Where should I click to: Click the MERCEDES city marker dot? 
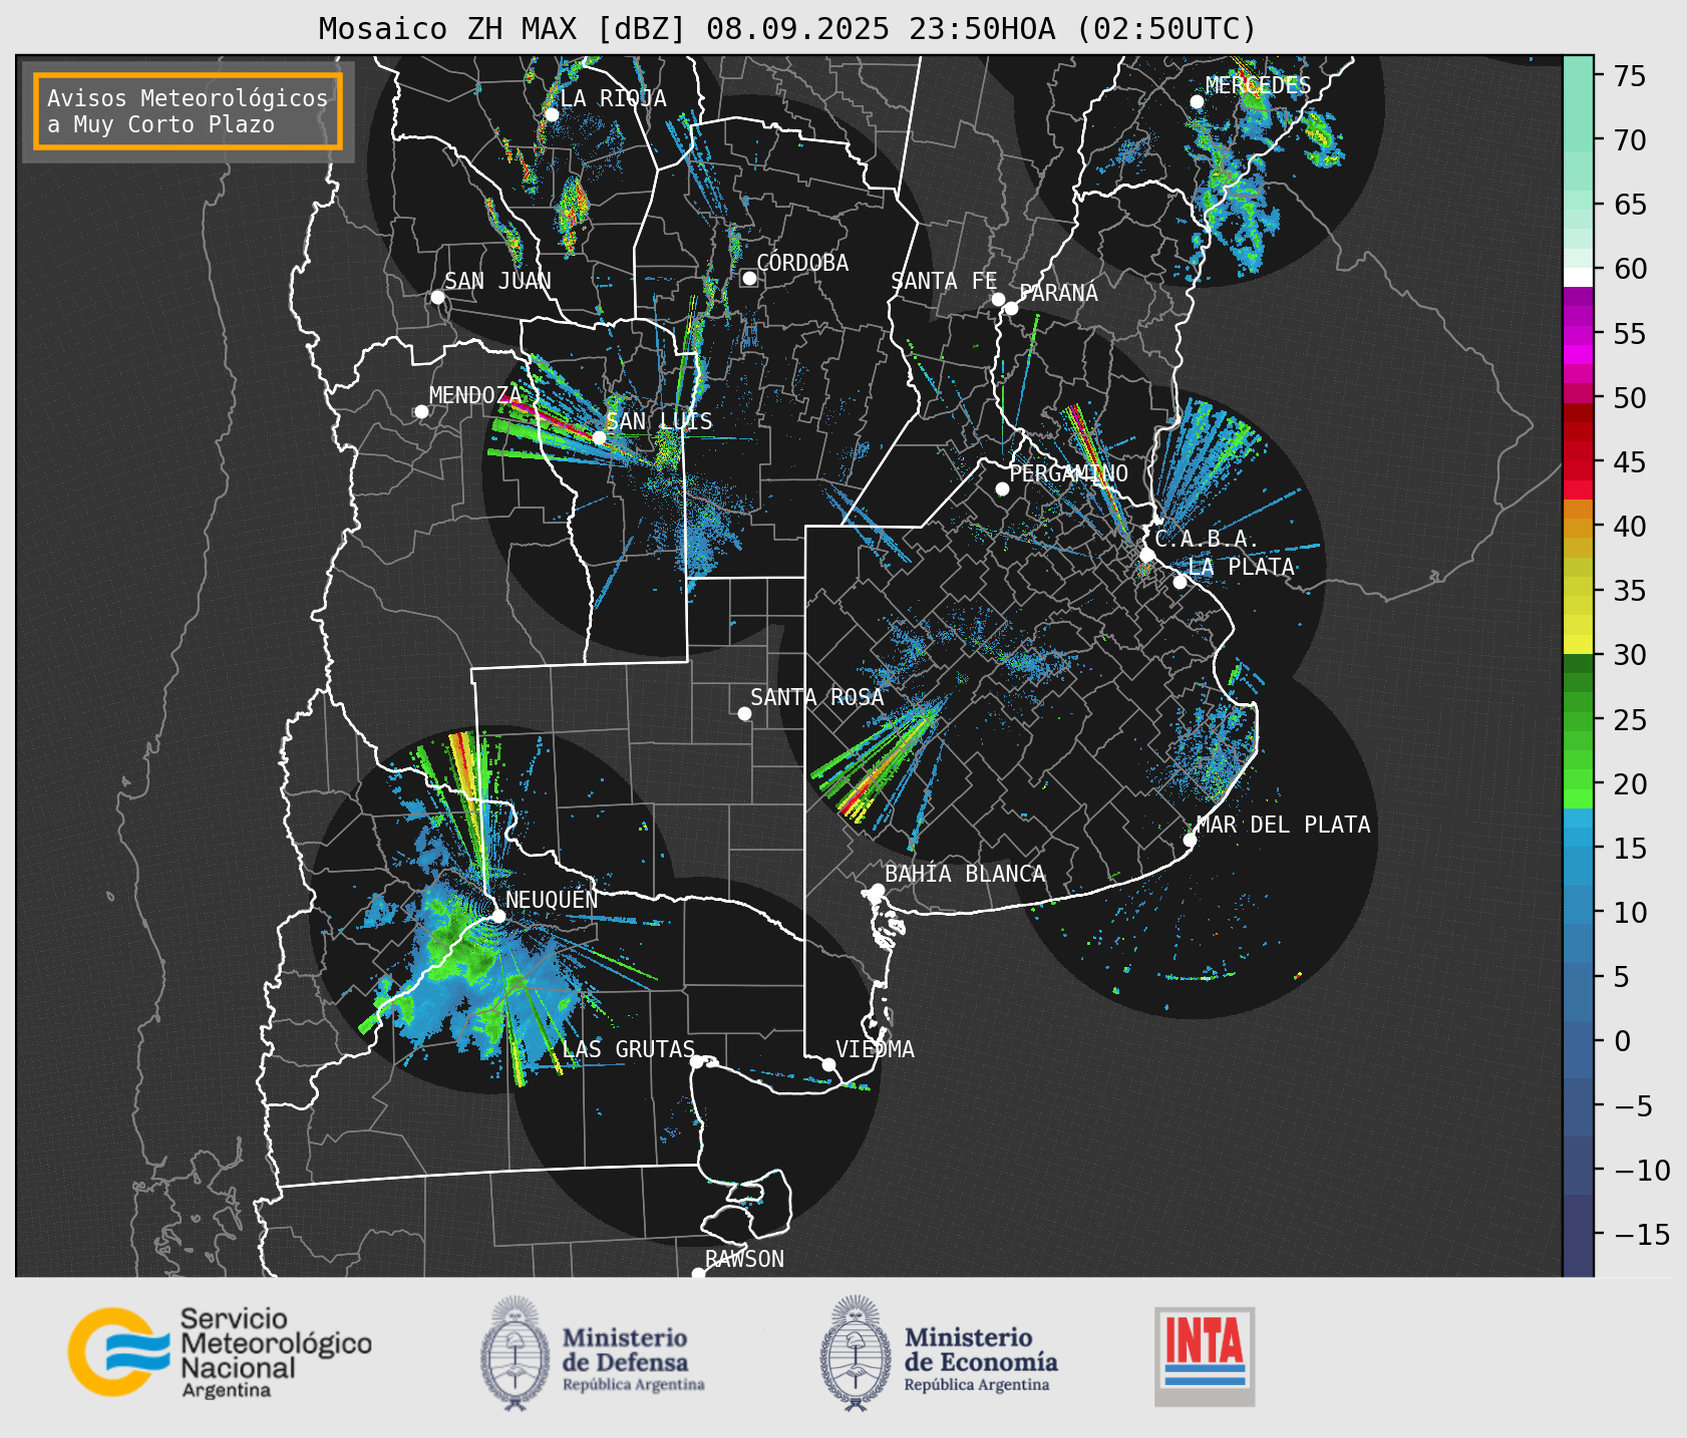(1197, 102)
